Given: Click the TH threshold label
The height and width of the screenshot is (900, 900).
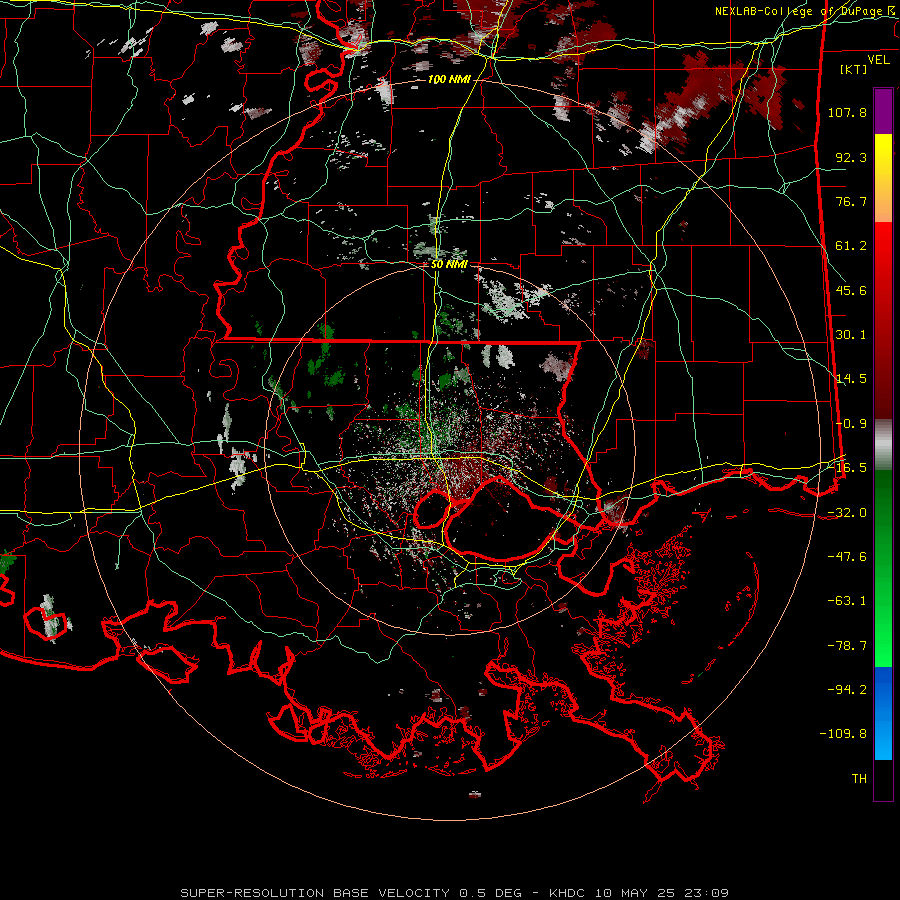Looking at the screenshot, I should 859,779.
